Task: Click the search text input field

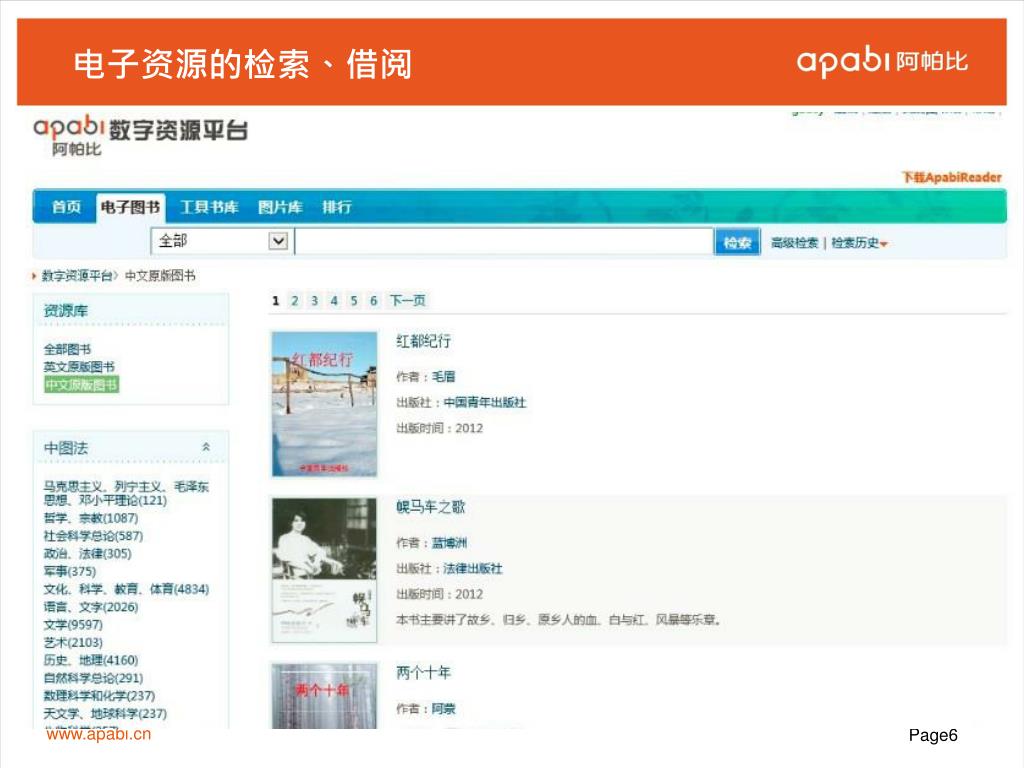Action: click(x=504, y=241)
